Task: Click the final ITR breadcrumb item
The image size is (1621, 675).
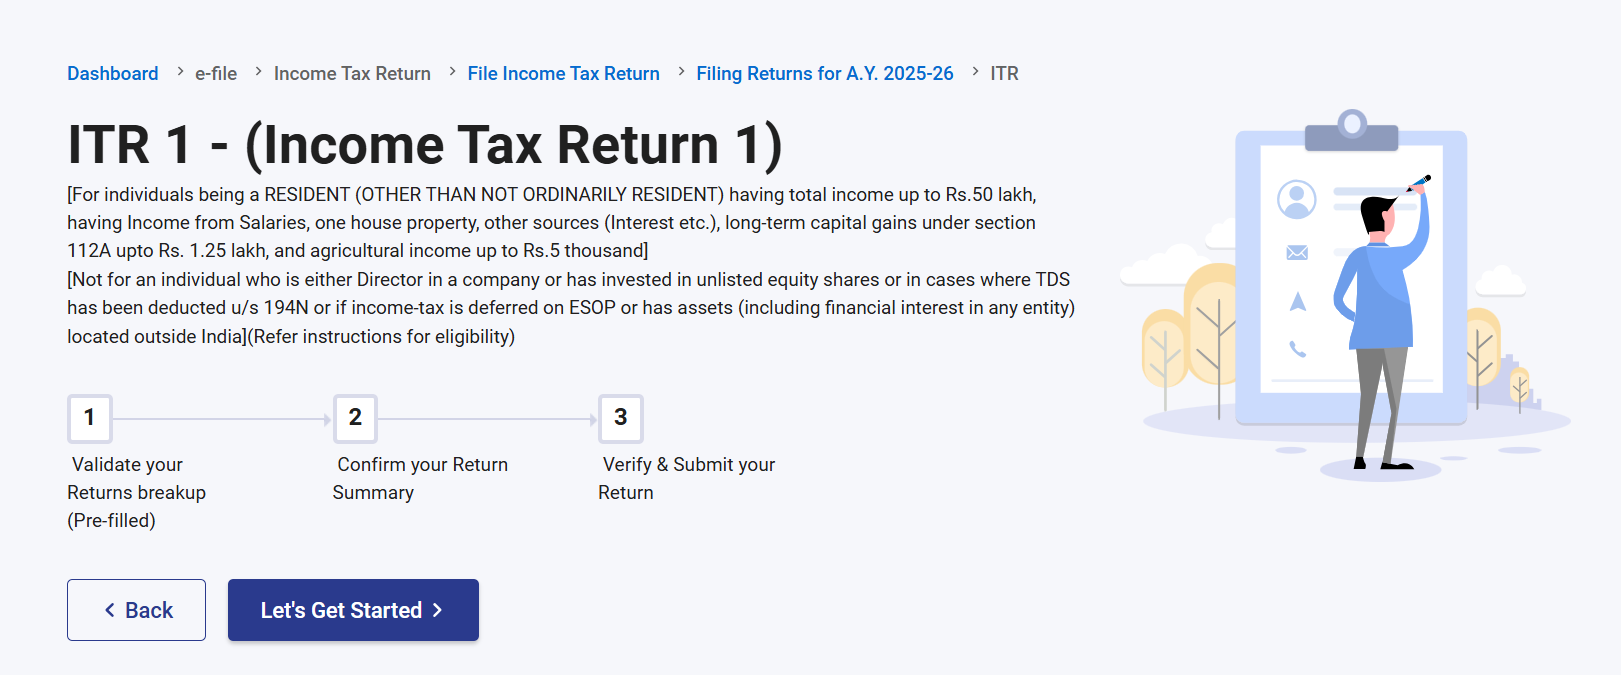Action: click(1004, 74)
